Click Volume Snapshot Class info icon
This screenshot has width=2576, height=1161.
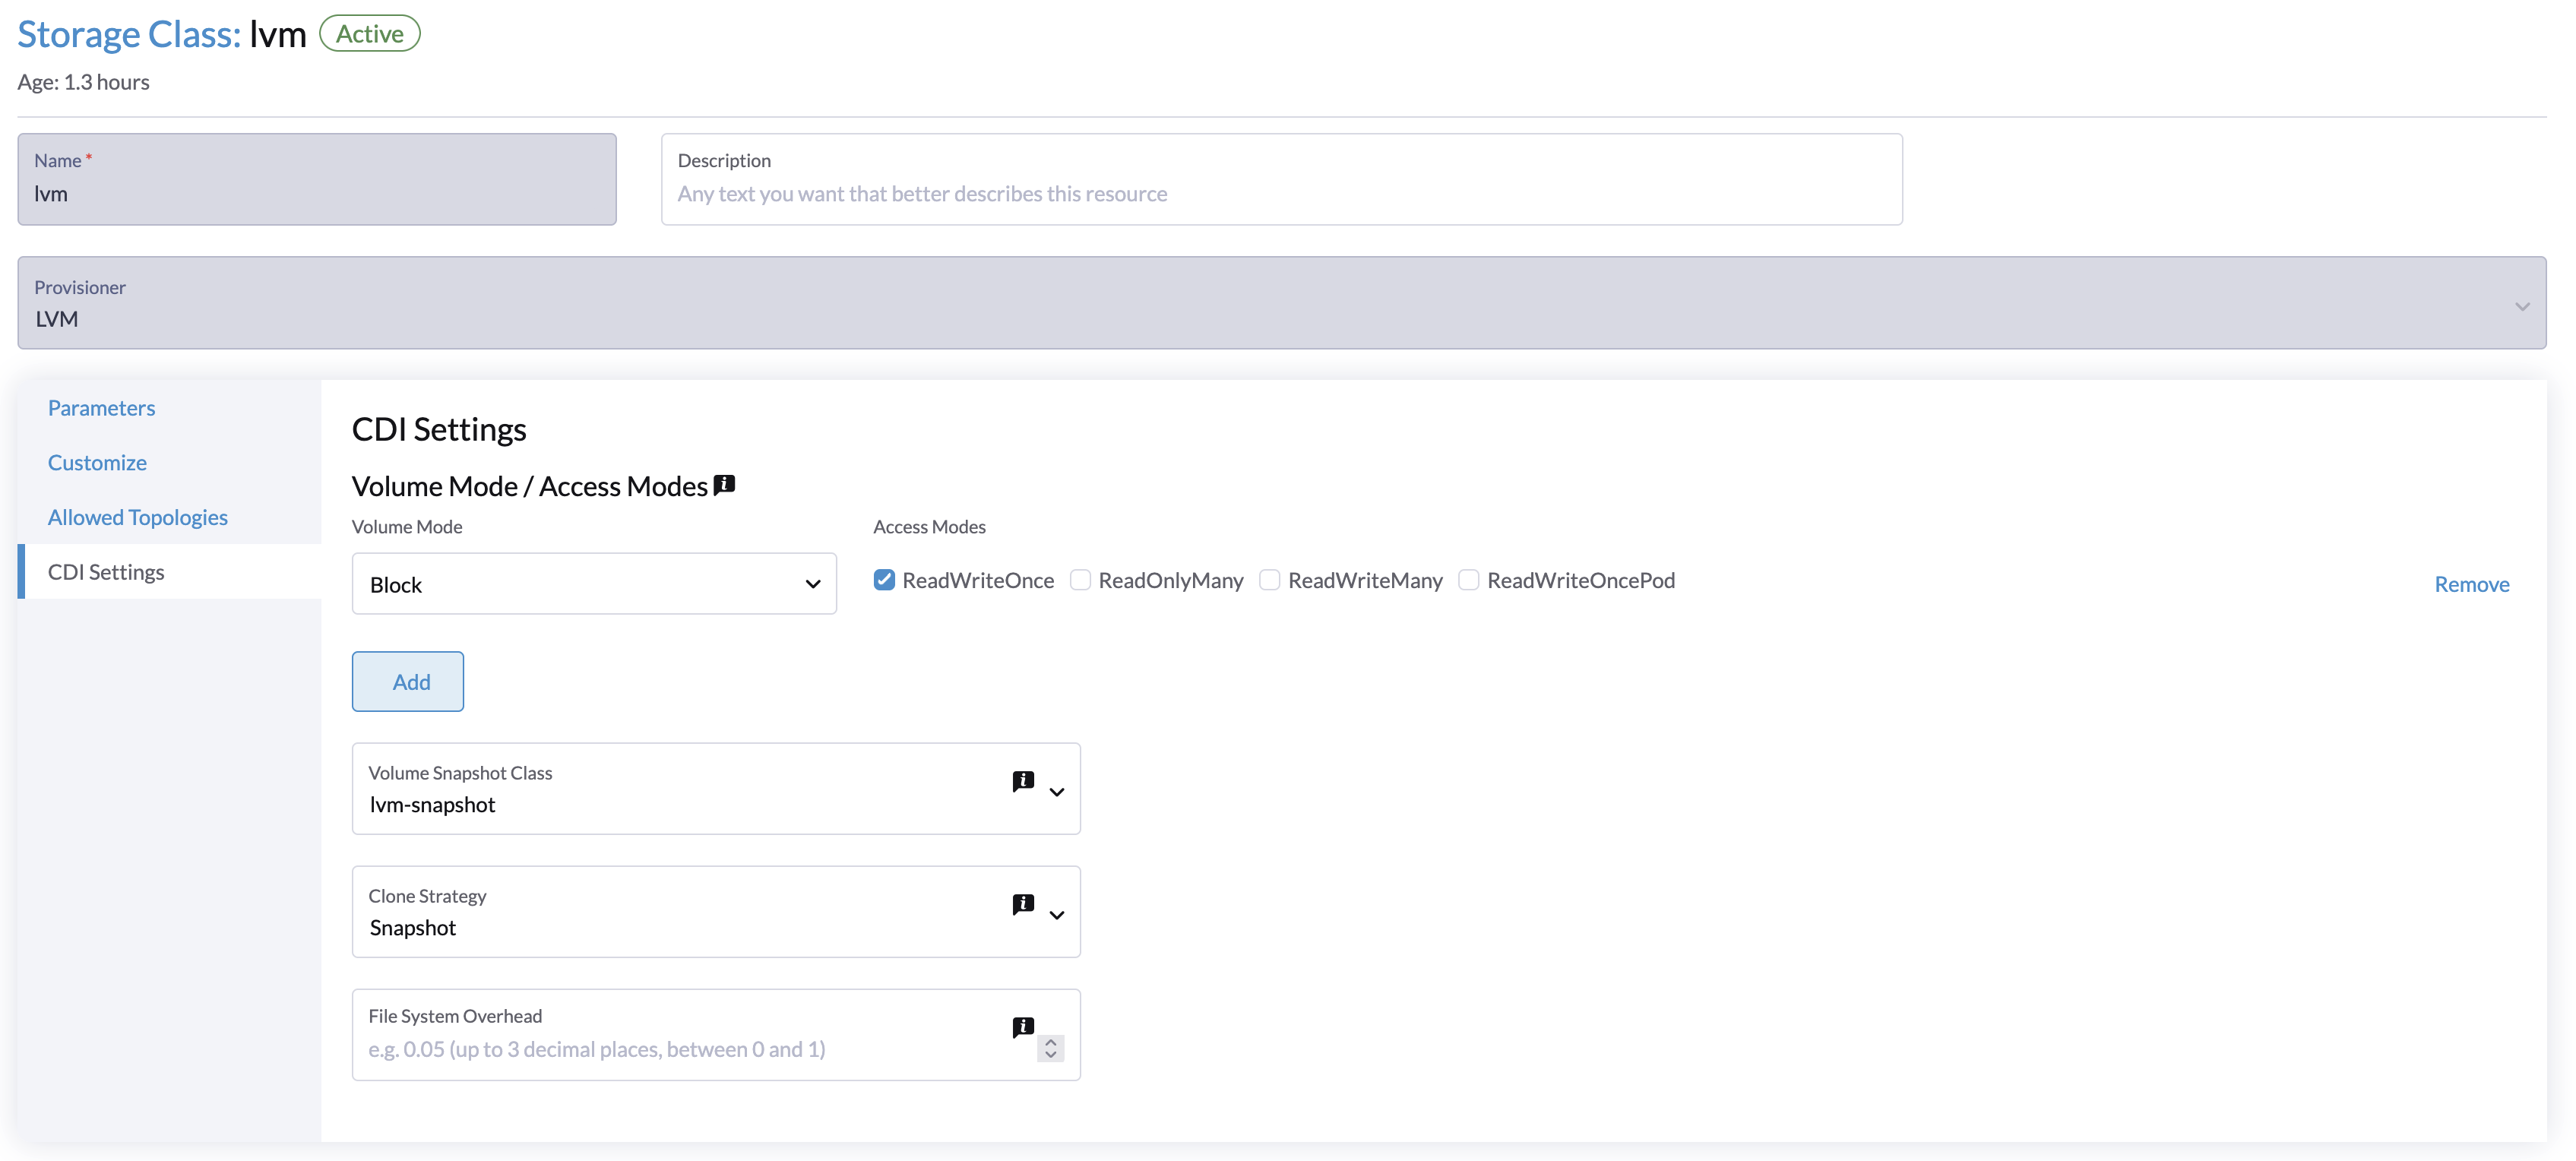pos(1022,780)
